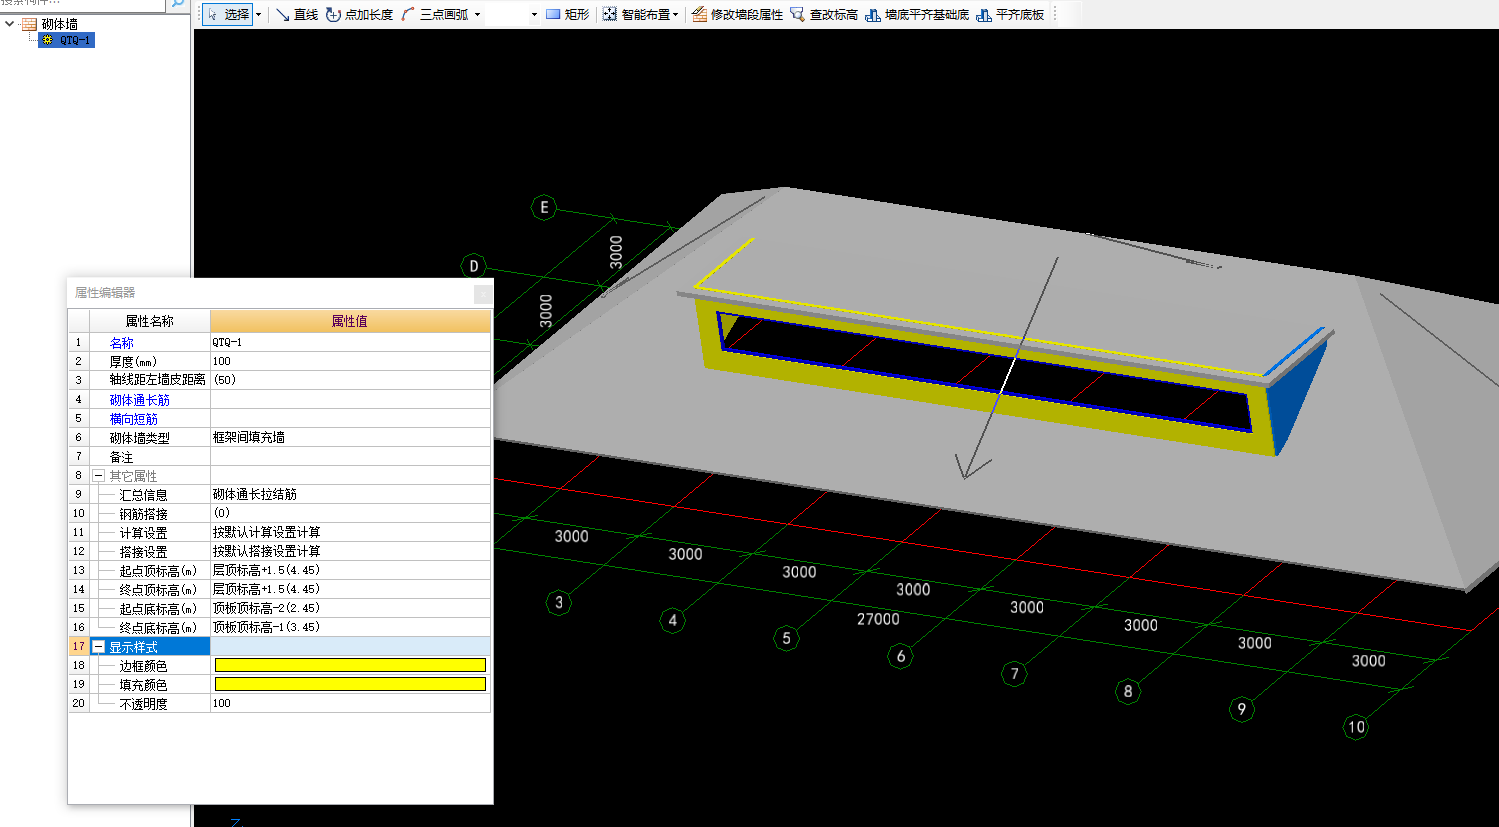
Task: Collapse the 其它属性 group
Action: [98, 476]
